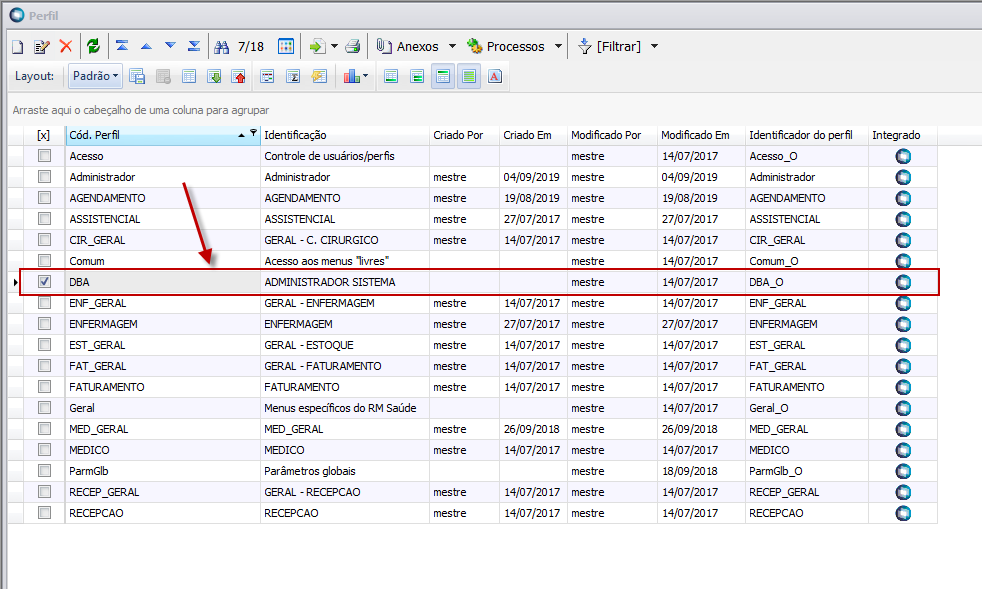This screenshot has height=589, width=982.
Task: Click the greyed-out delete layout icon
Action: (x=163, y=76)
